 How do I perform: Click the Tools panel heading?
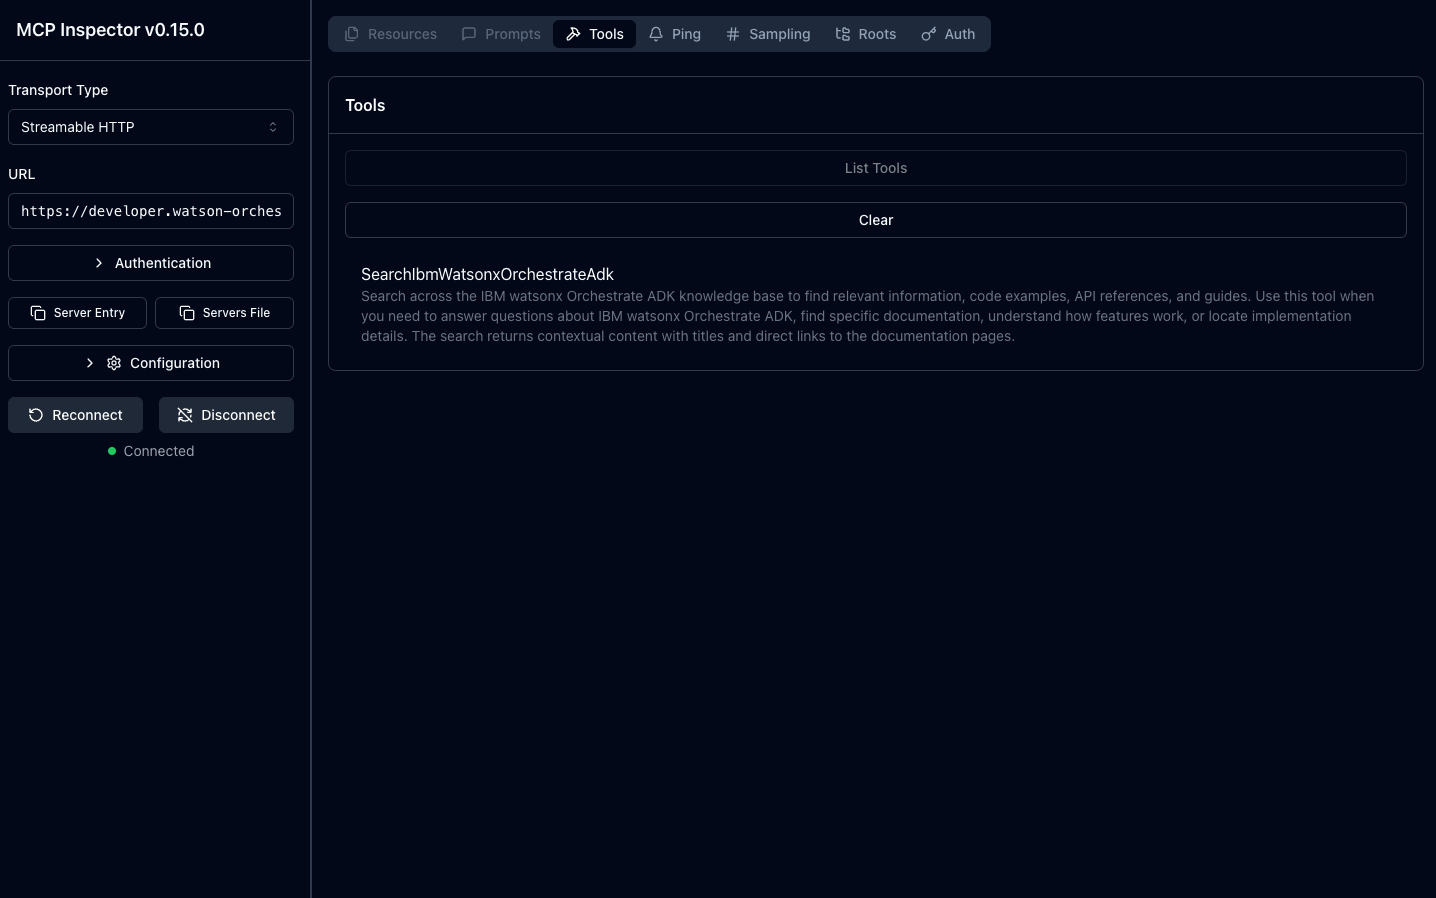coord(365,105)
